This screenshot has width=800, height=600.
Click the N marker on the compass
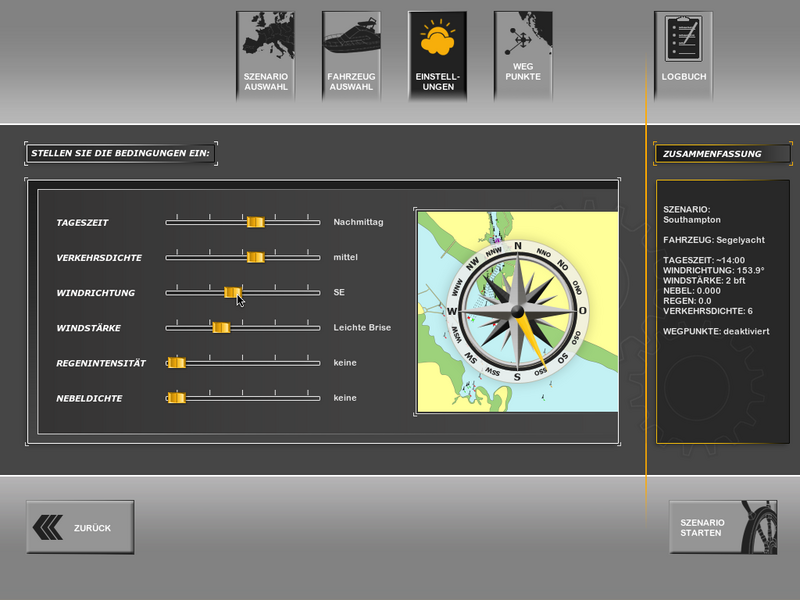click(x=517, y=246)
